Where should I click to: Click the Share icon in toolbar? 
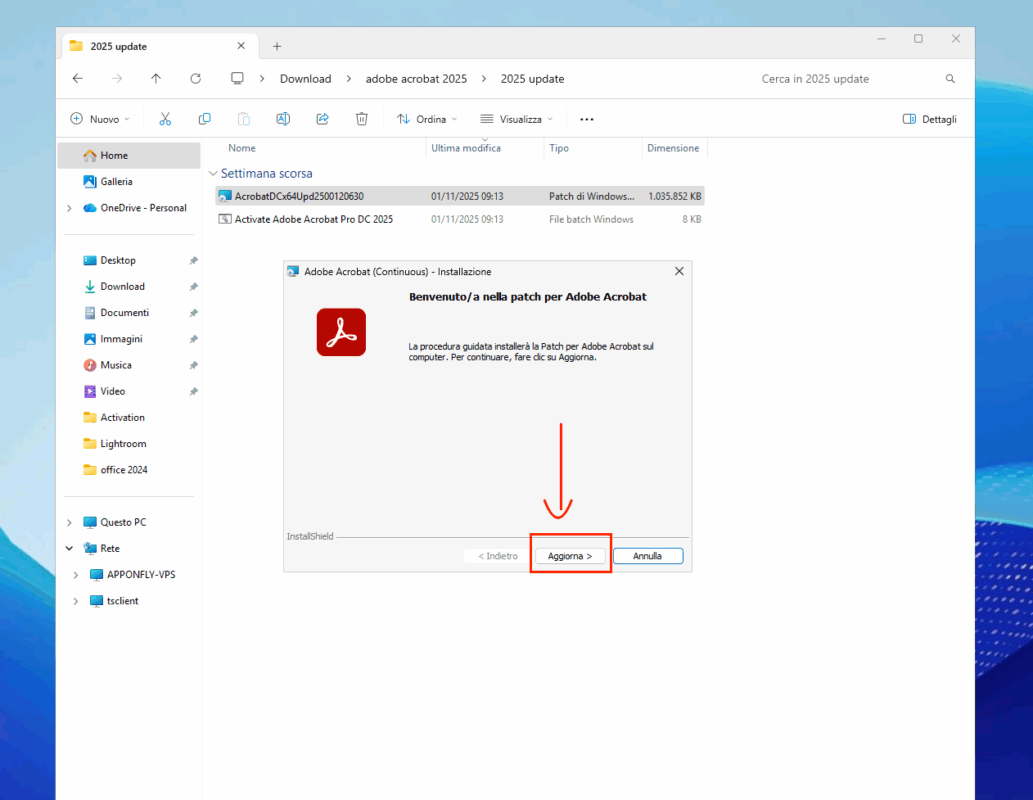[x=322, y=119]
